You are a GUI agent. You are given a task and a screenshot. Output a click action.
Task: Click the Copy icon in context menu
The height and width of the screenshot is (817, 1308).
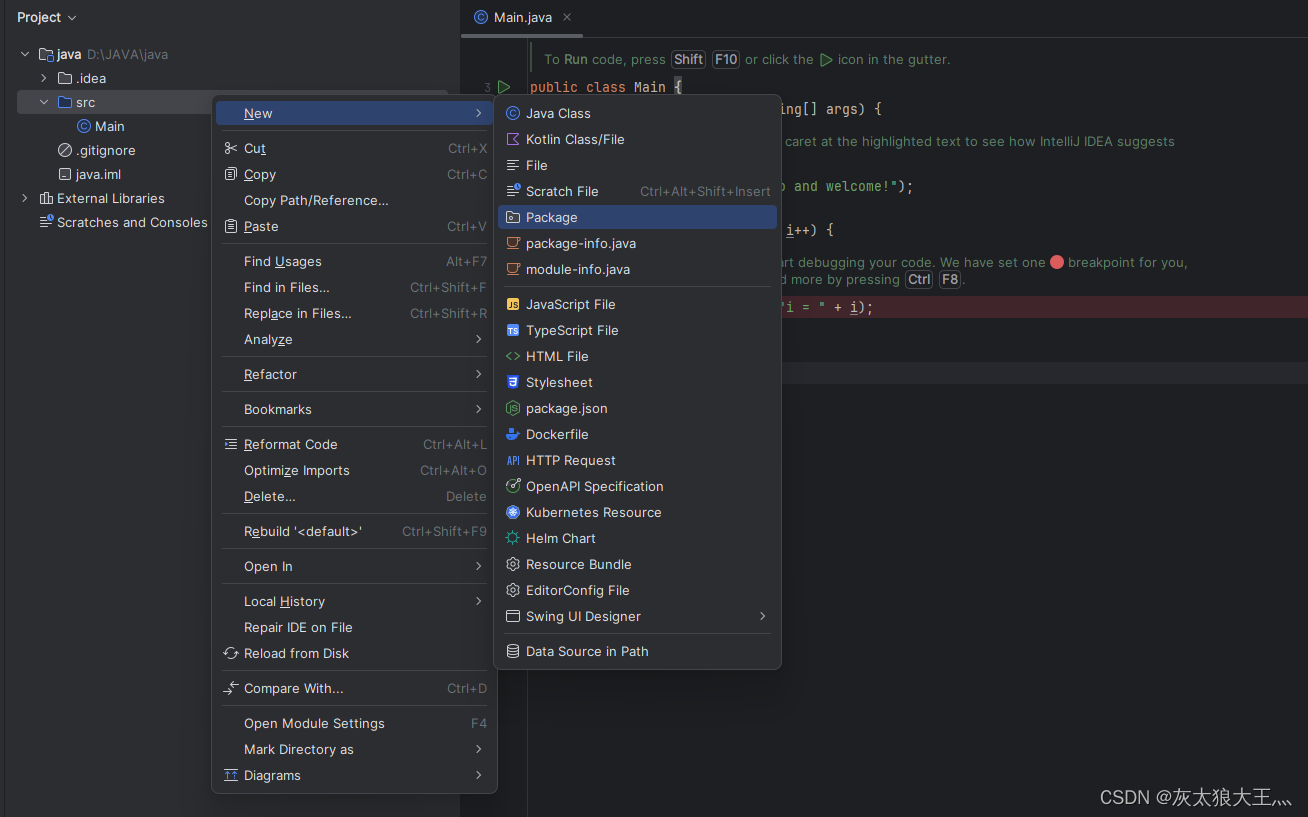pyautogui.click(x=231, y=174)
